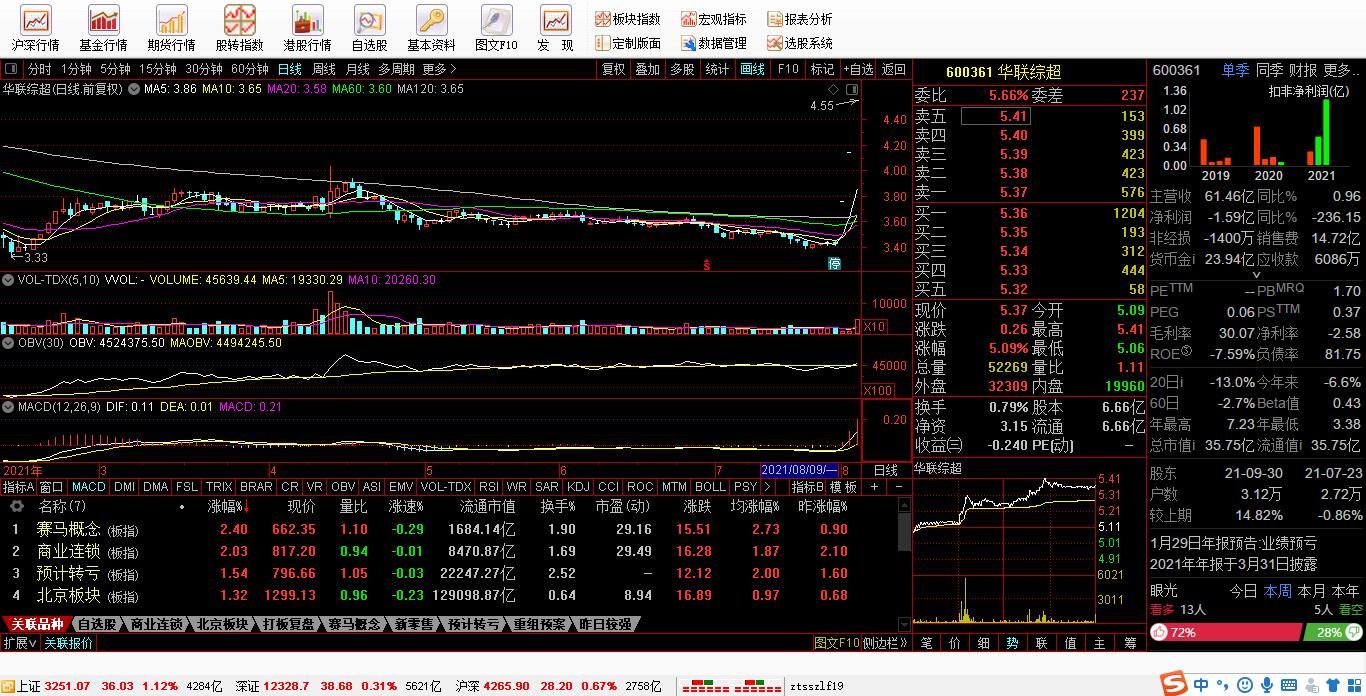Open 沪深行情 market quotes icon

click(x=35, y=28)
